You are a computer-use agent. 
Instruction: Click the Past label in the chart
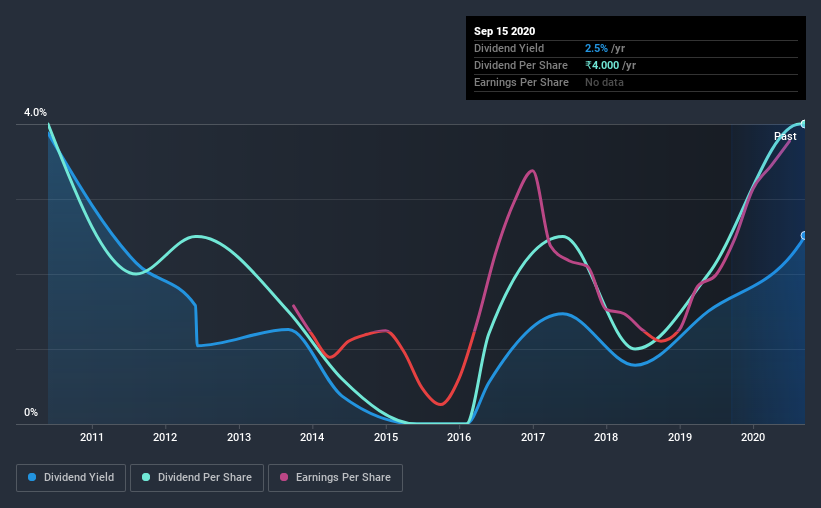tap(785, 136)
